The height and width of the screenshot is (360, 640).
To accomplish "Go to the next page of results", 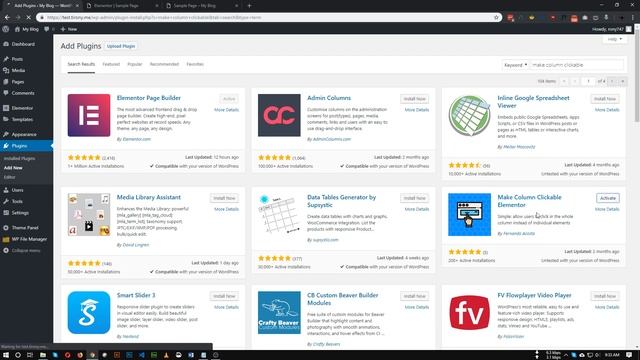I will click(612, 81).
